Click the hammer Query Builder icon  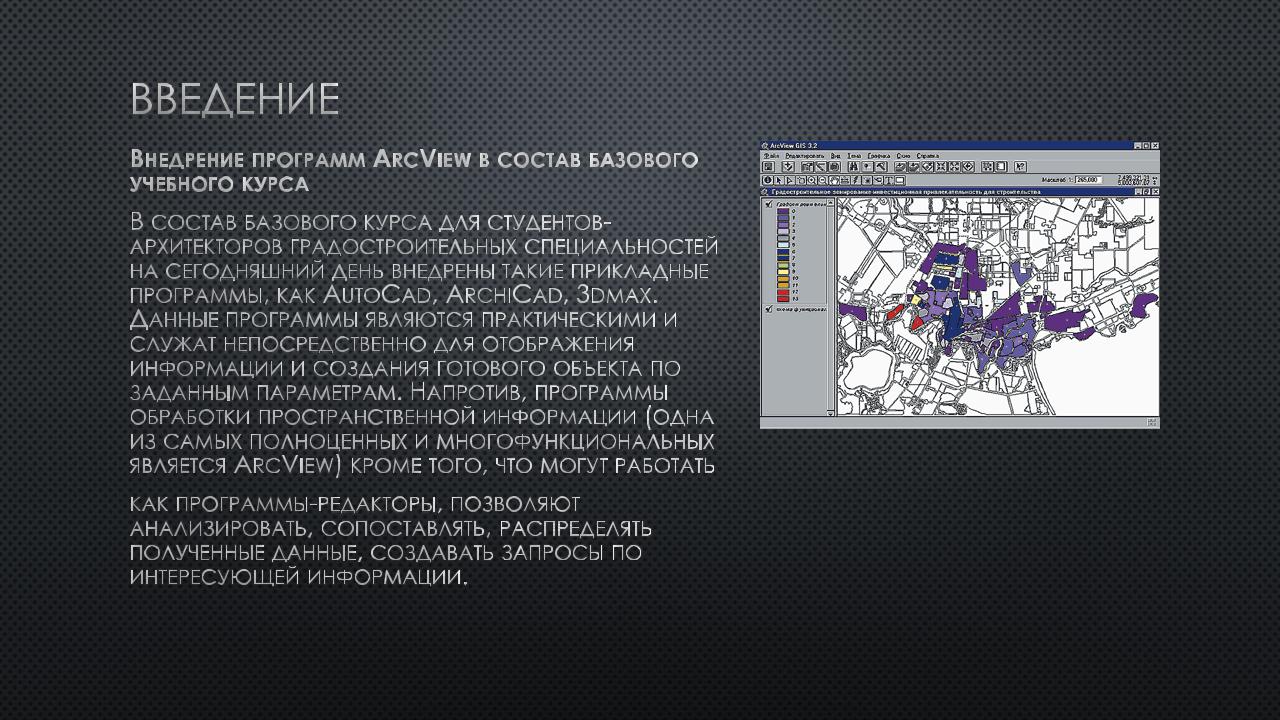[881, 166]
